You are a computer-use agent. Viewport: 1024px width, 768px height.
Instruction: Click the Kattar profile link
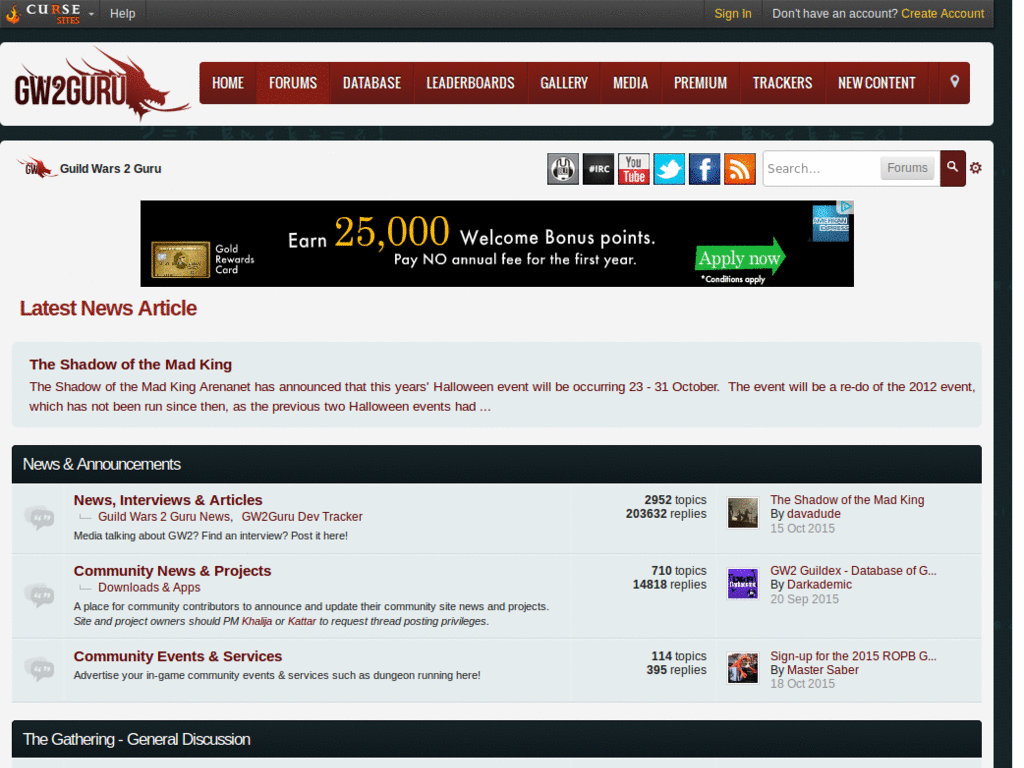302,621
